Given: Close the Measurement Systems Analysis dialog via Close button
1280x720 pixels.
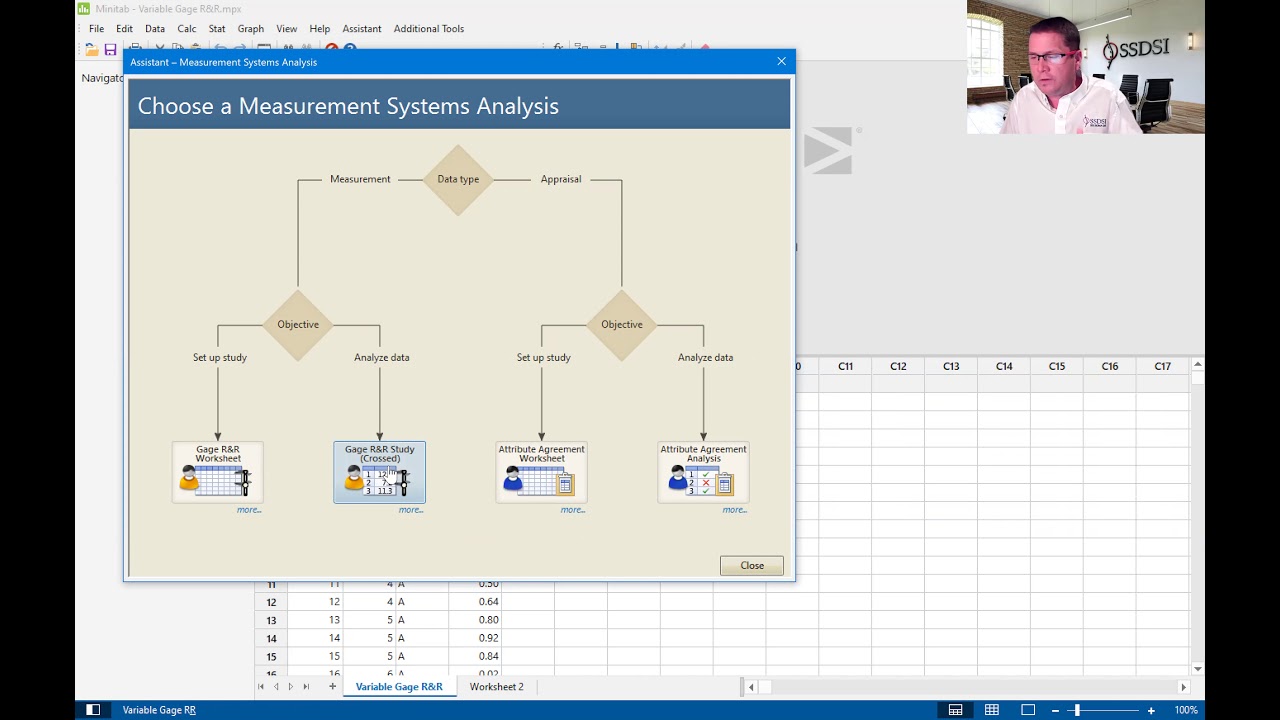Looking at the screenshot, I should (752, 566).
